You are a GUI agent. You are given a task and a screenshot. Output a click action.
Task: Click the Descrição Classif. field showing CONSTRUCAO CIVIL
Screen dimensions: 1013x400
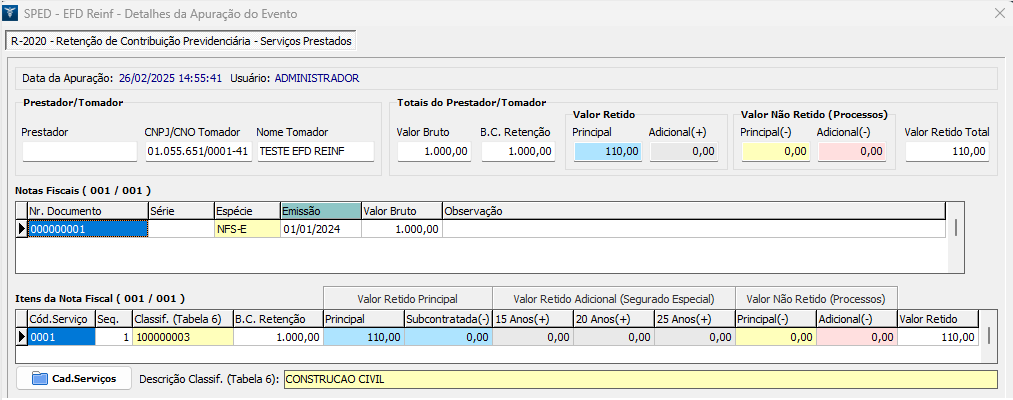(x=640, y=379)
